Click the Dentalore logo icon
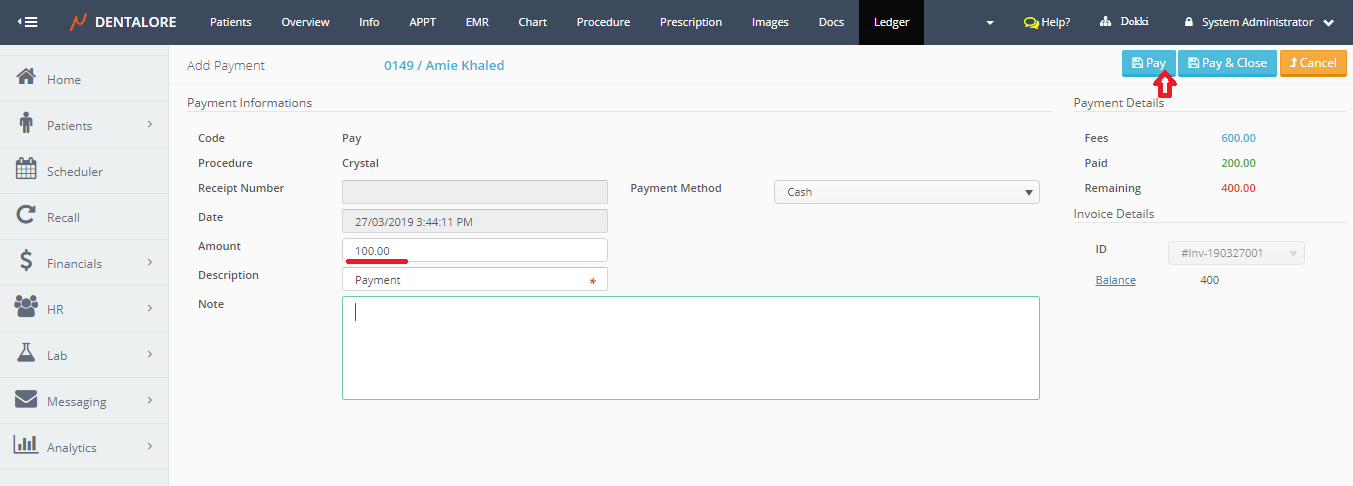This screenshot has height=486, width=1353. (78, 22)
